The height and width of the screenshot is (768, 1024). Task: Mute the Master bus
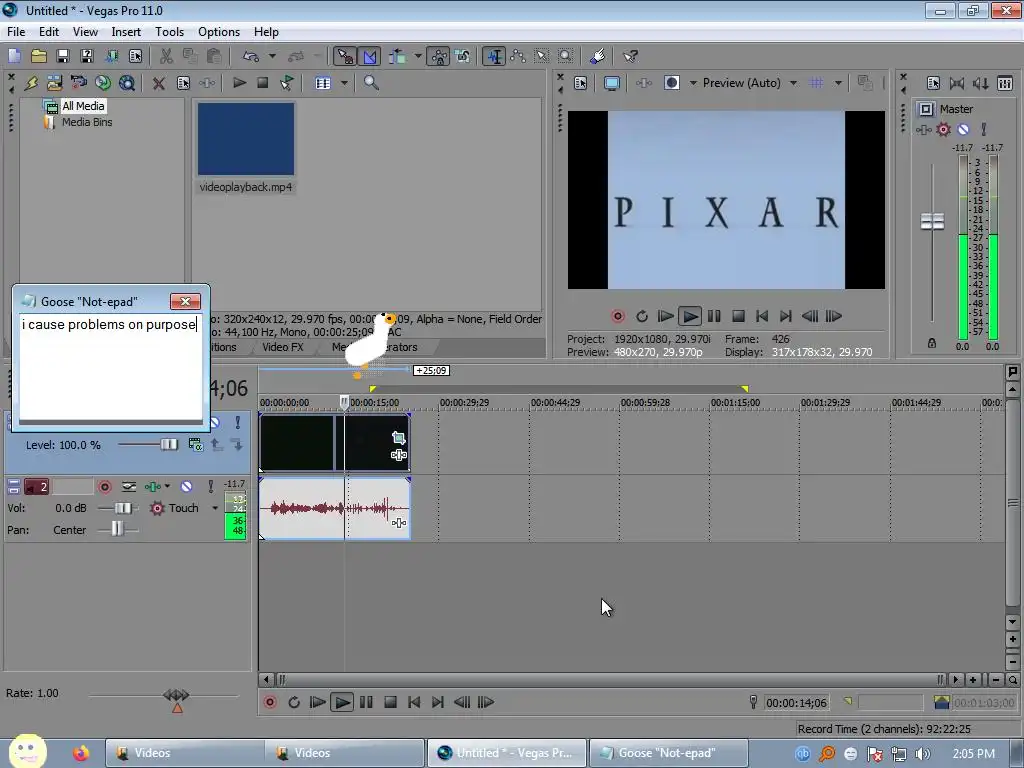963,129
